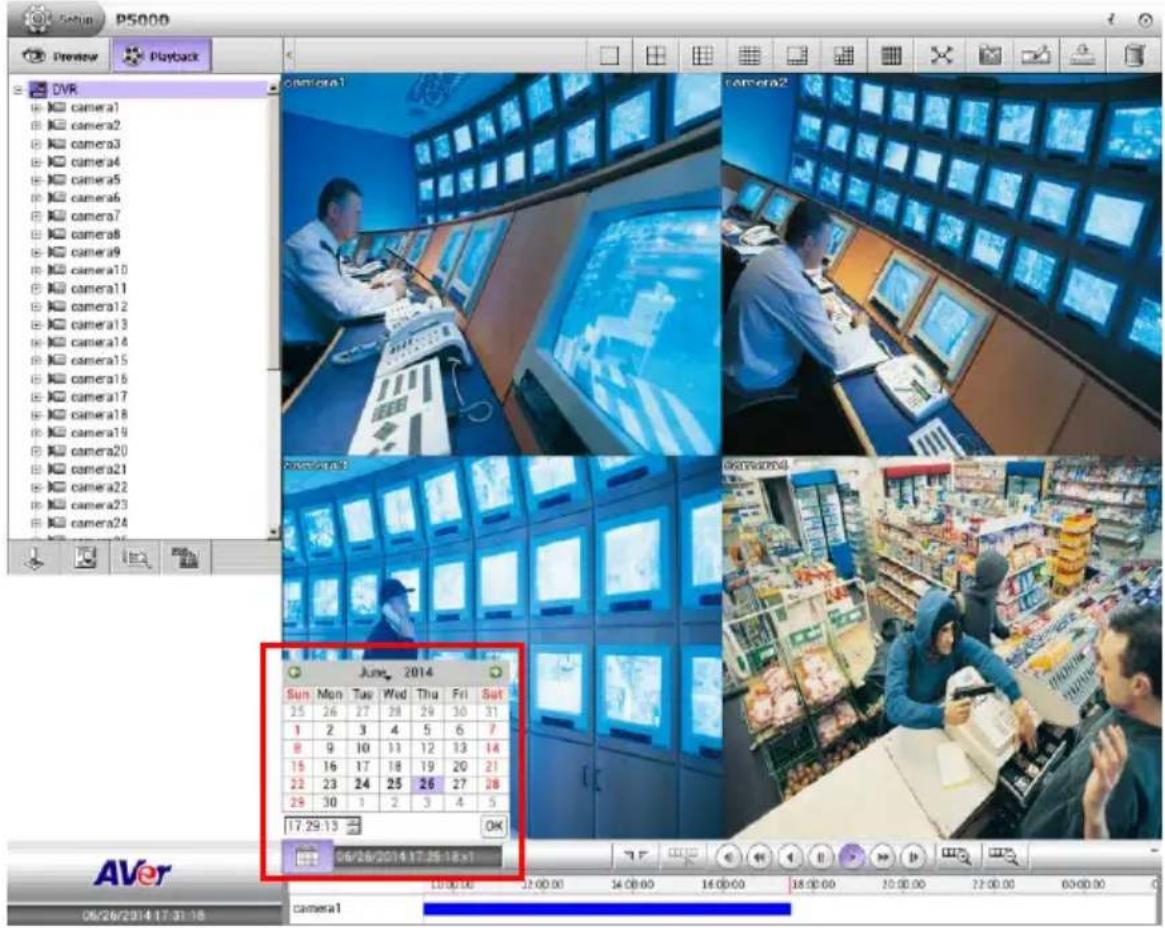Click the fast forward button
Image resolution: width=1165 pixels, height=928 pixels.
point(883,857)
